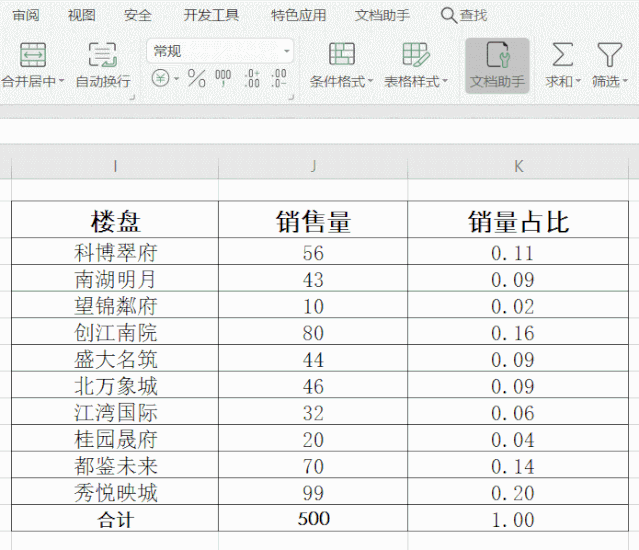639x550 pixels.
Task: Toggle the auto wrap text icon
Action: pos(103,55)
